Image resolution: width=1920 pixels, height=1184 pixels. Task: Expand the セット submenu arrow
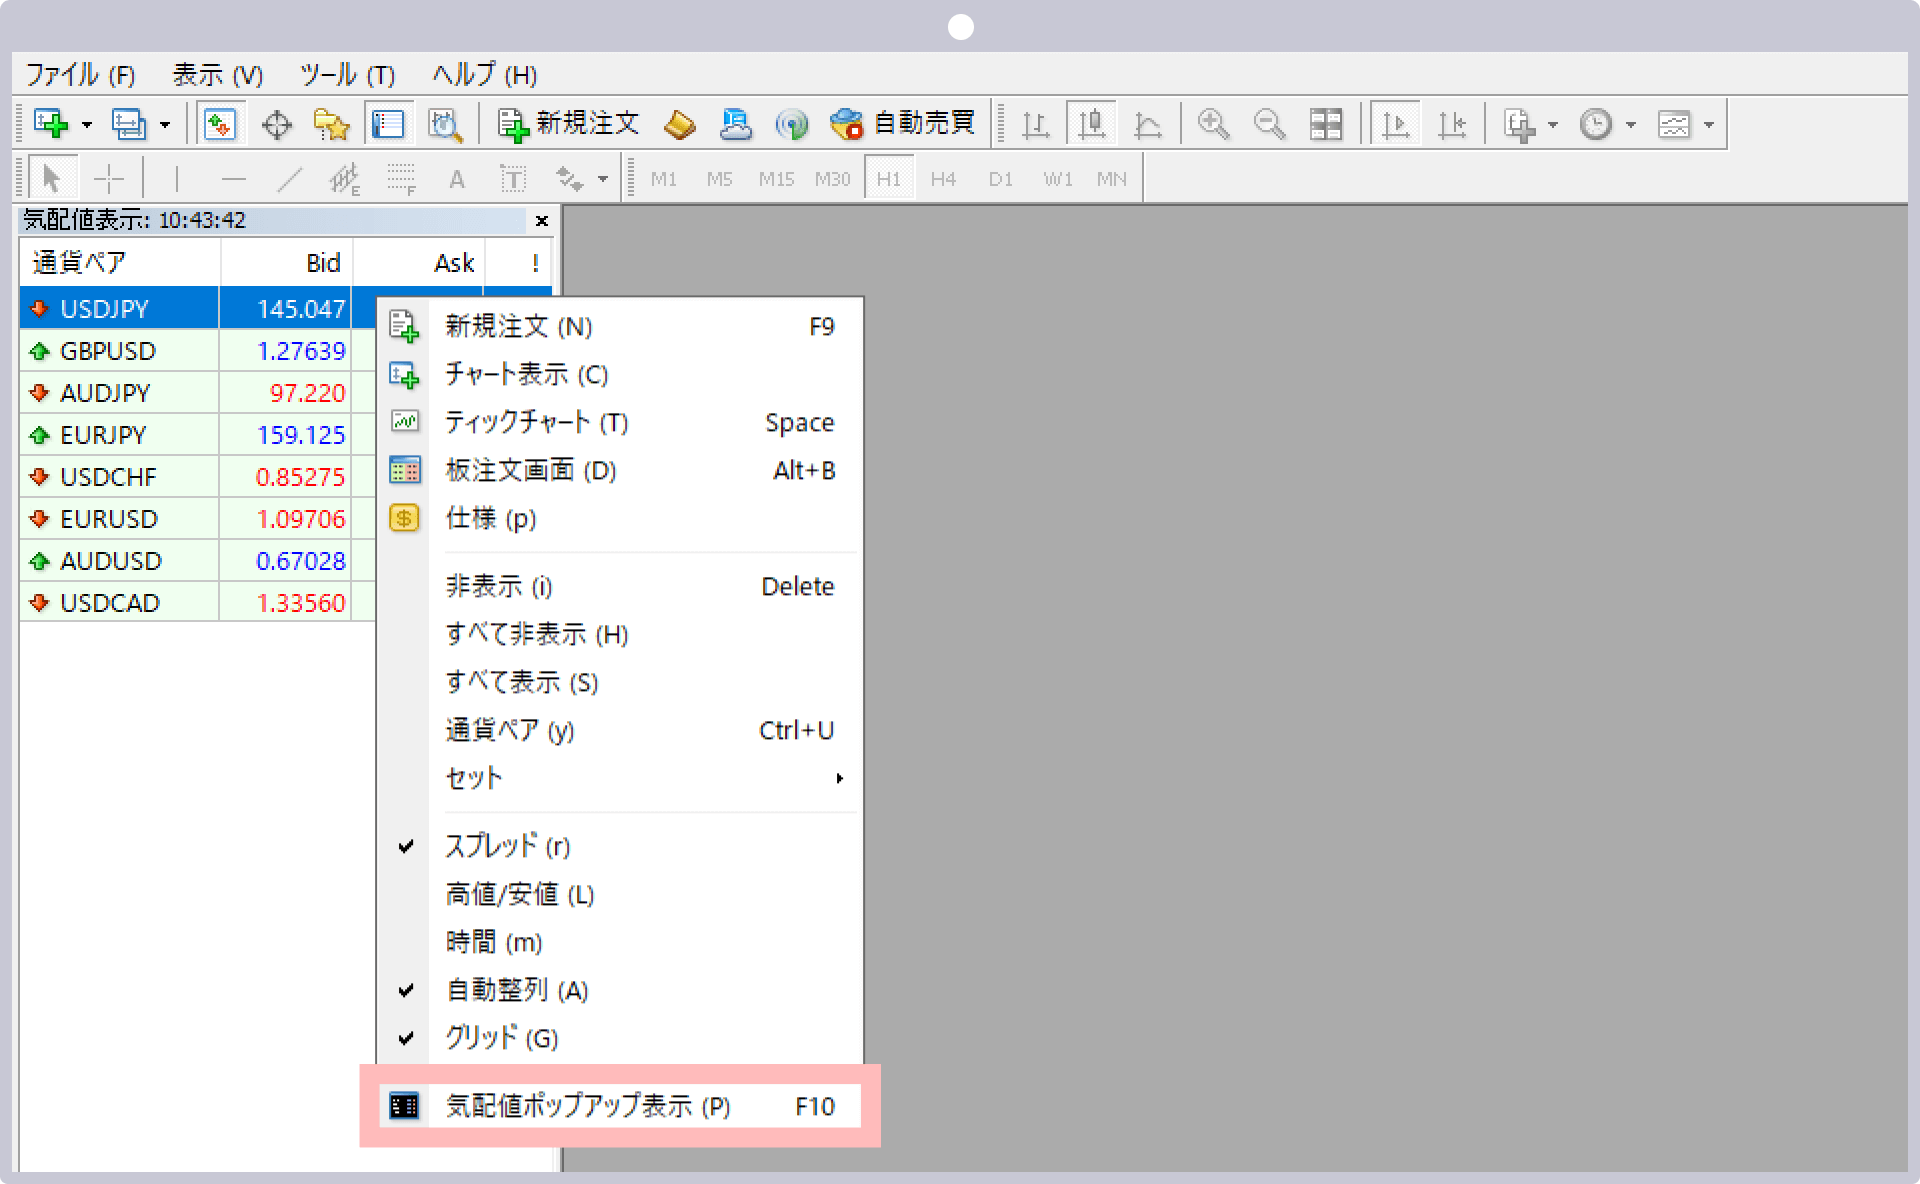840,778
